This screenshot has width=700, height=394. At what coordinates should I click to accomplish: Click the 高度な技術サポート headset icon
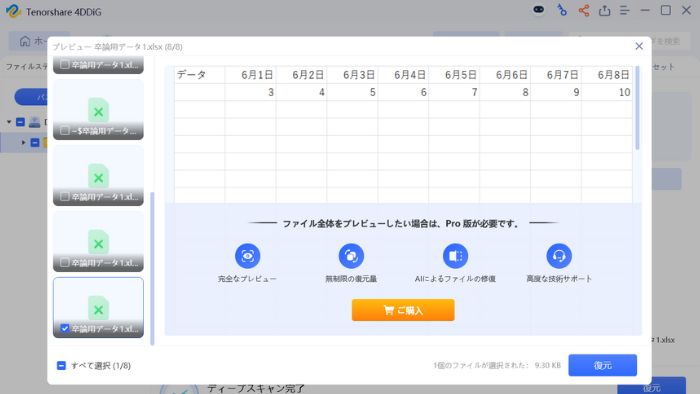pos(559,256)
